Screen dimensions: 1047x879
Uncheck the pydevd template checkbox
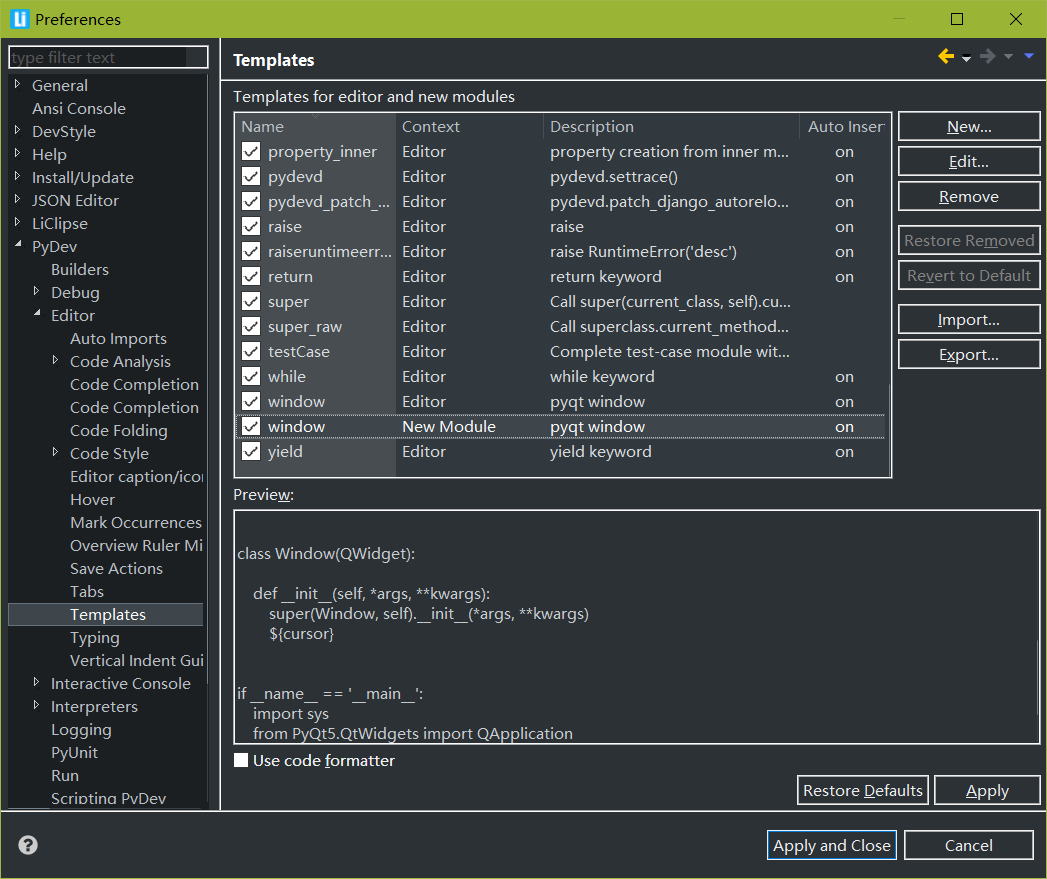pyautogui.click(x=251, y=177)
